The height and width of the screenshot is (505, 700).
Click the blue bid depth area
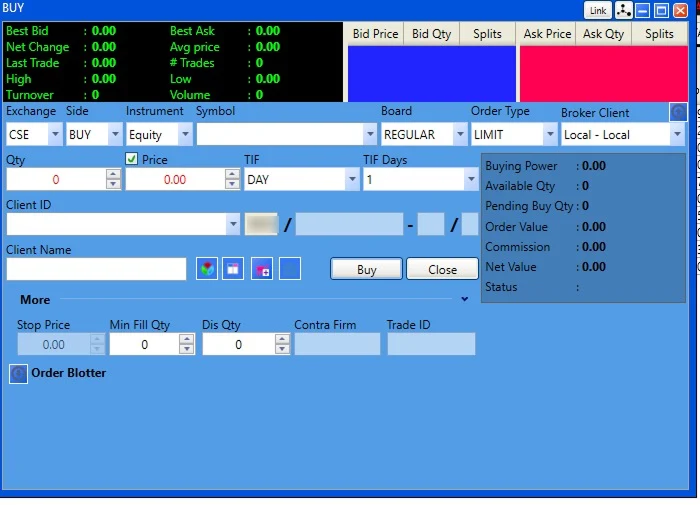[x=432, y=74]
